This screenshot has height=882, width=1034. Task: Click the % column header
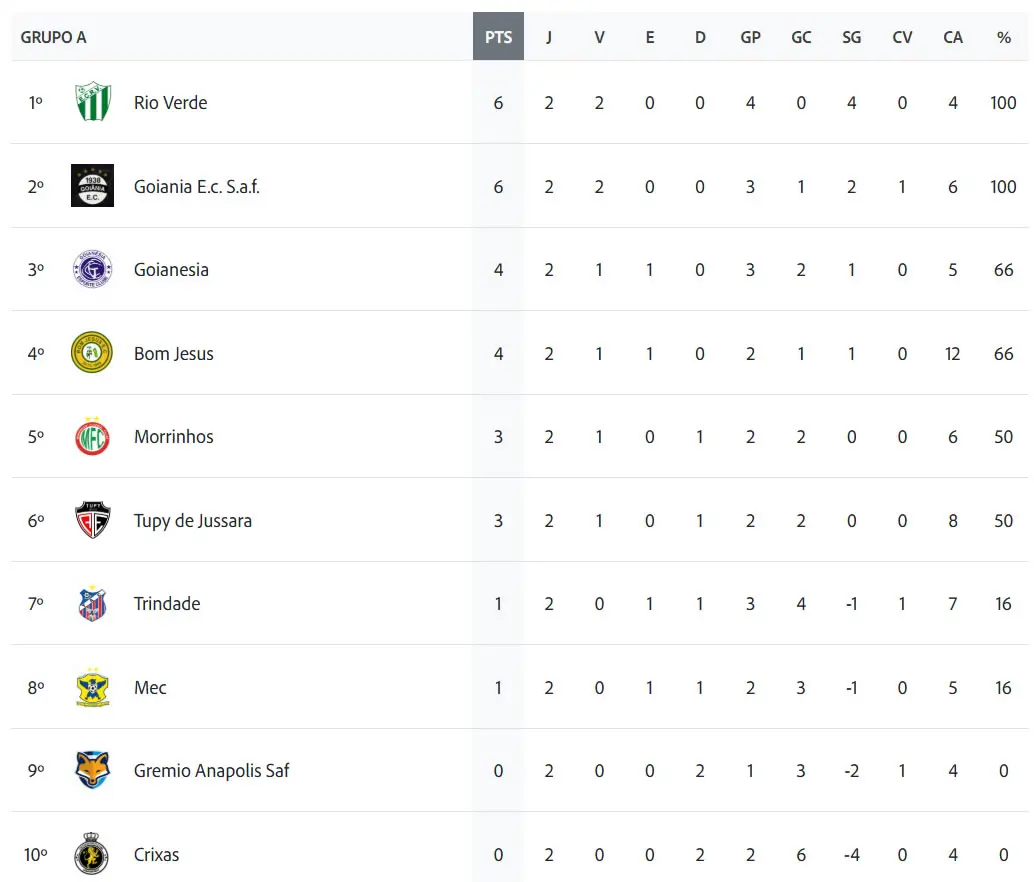1004,38
